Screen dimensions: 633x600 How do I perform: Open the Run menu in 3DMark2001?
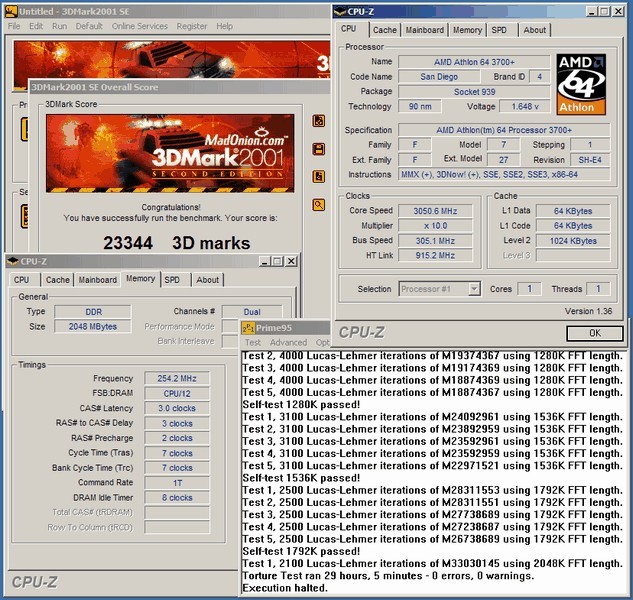point(59,26)
